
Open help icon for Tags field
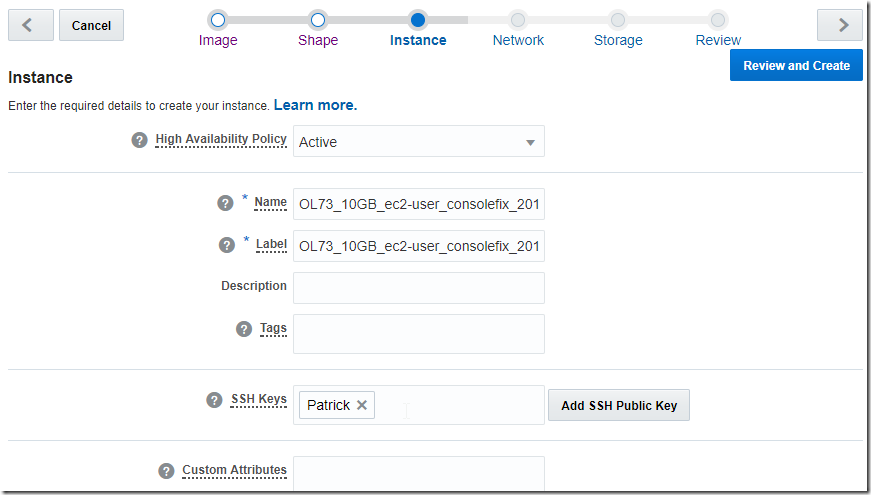pyautogui.click(x=244, y=329)
